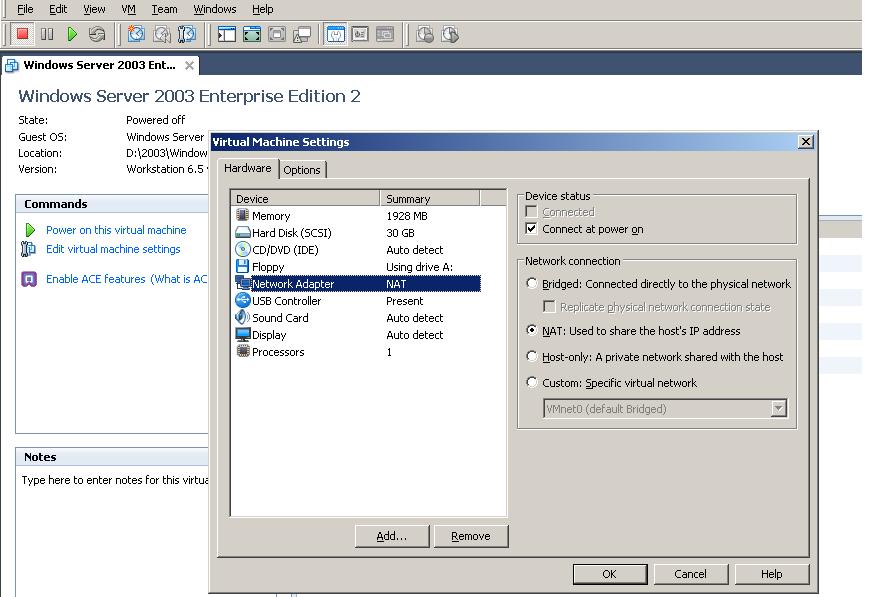Click the red Power Off toolbar icon
This screenshot has height=597, width=872.
22,34
